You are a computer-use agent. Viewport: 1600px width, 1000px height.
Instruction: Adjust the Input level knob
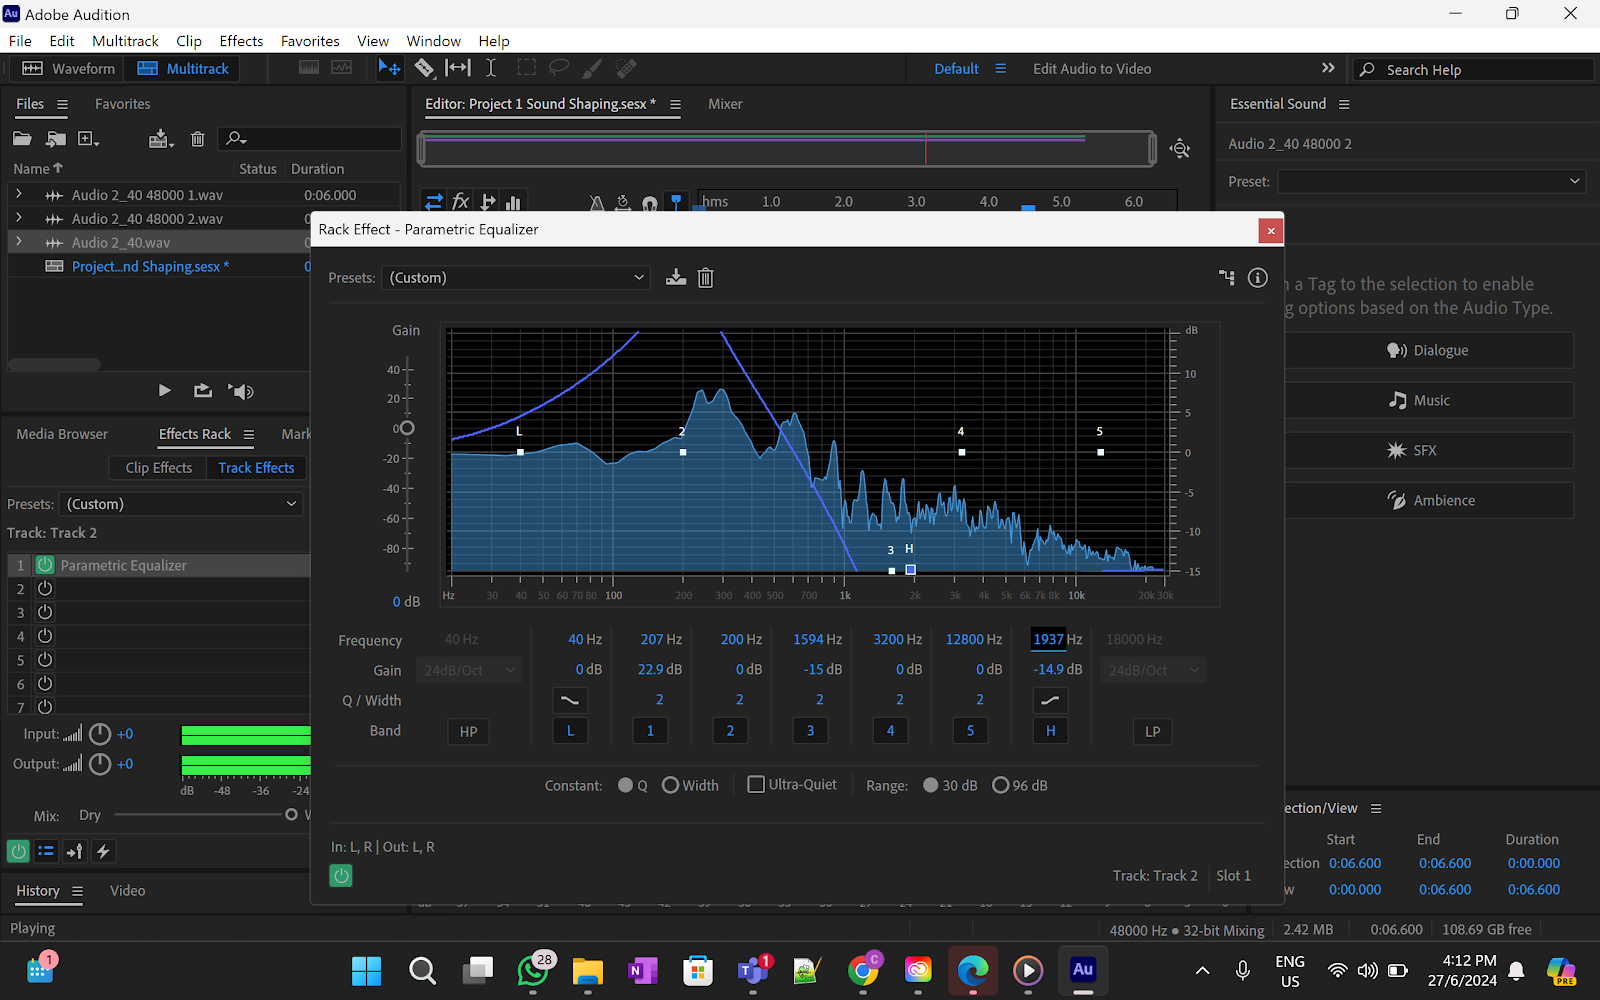(100, 734)
